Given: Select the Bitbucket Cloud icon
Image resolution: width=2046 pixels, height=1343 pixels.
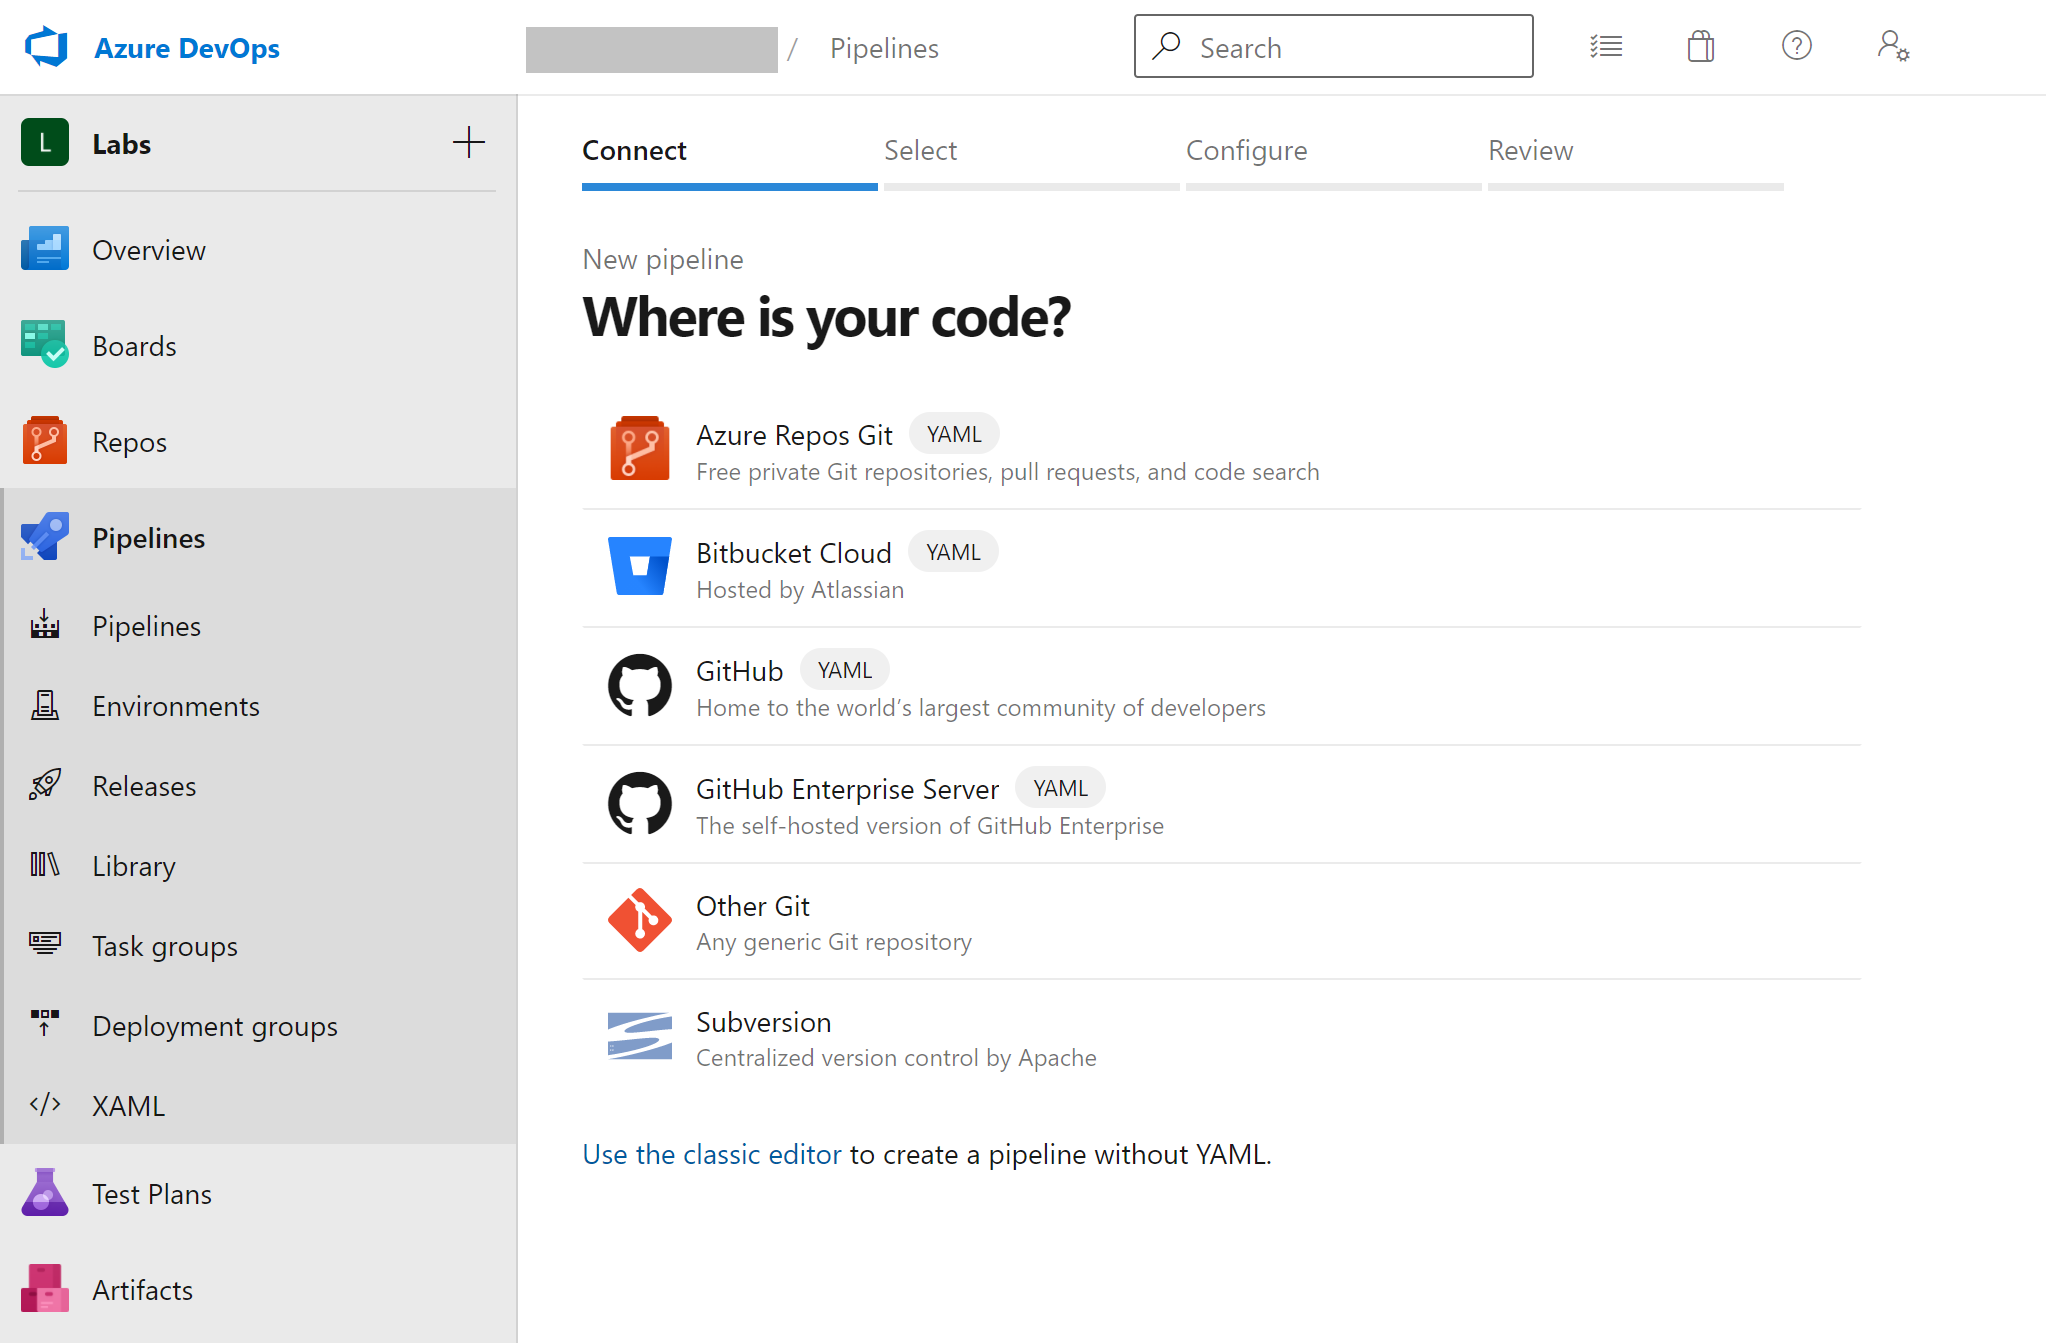Looking at the screenshot, I should coord(640,565).
